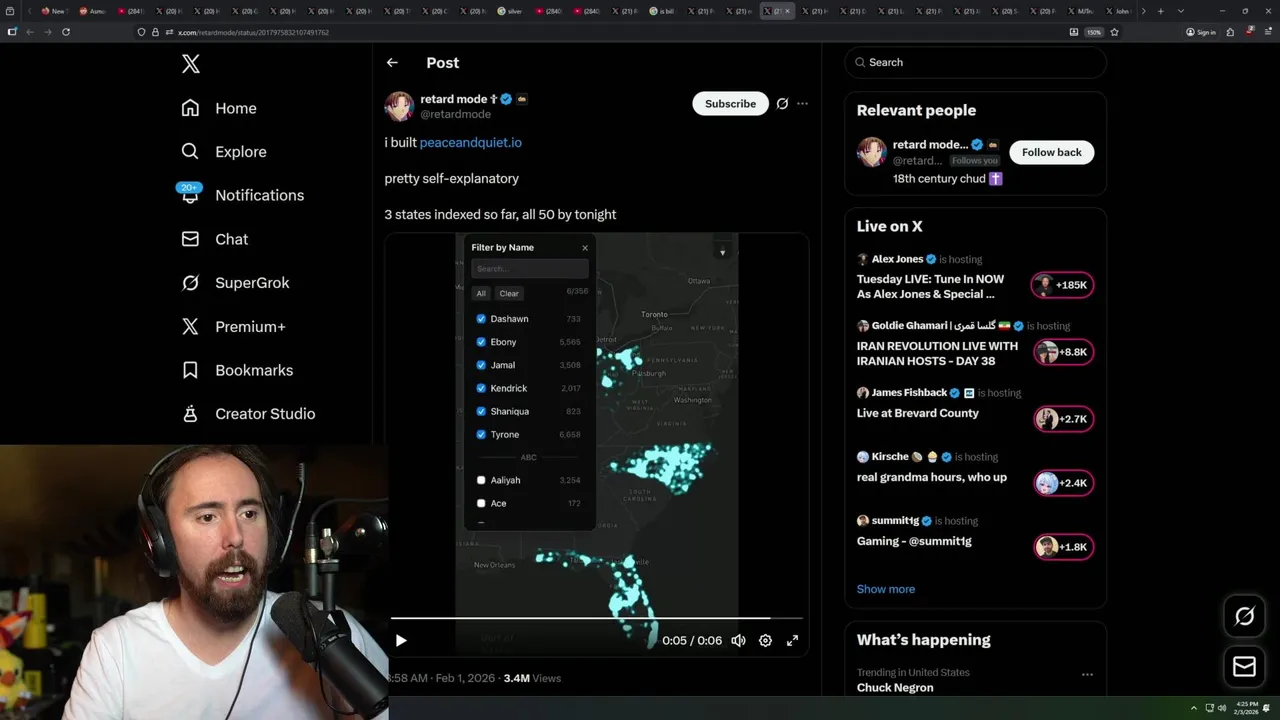
Task: Switch to the silver browser tab
Action: coord(511,11)
